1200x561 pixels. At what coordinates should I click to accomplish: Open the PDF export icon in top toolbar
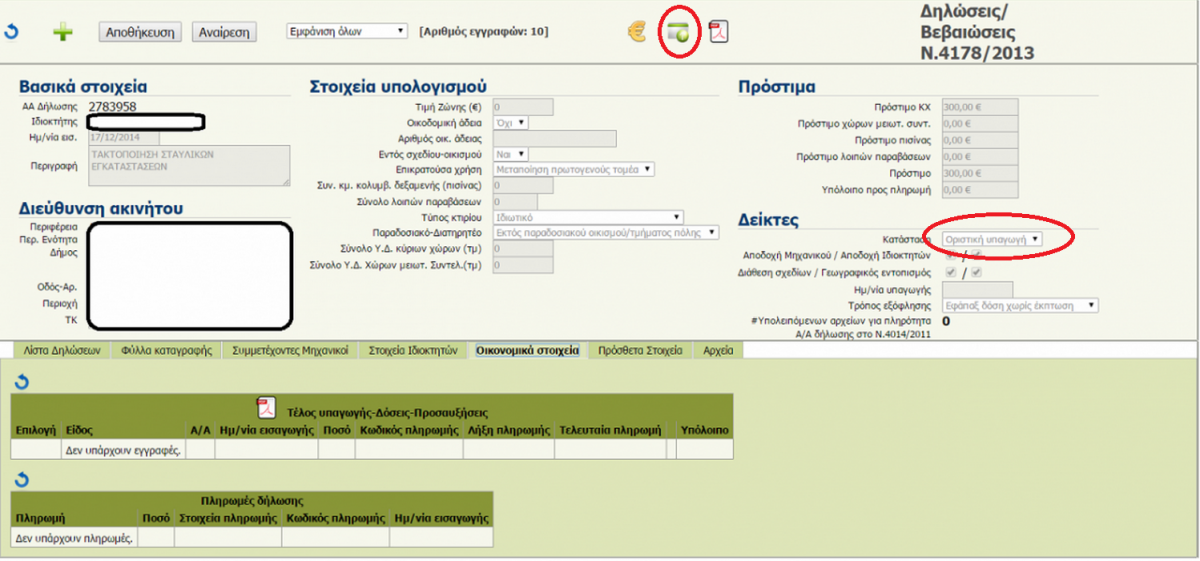(x=719, y=32)
